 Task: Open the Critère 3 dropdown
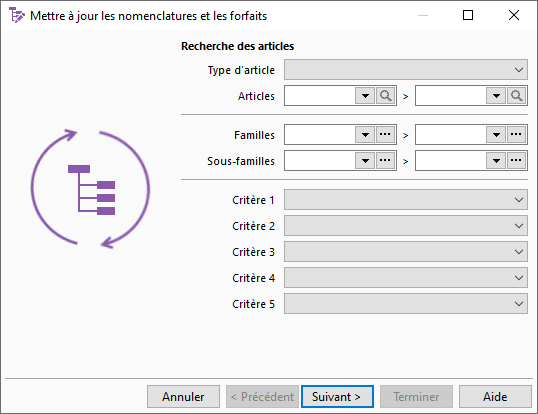pos(406,252)
